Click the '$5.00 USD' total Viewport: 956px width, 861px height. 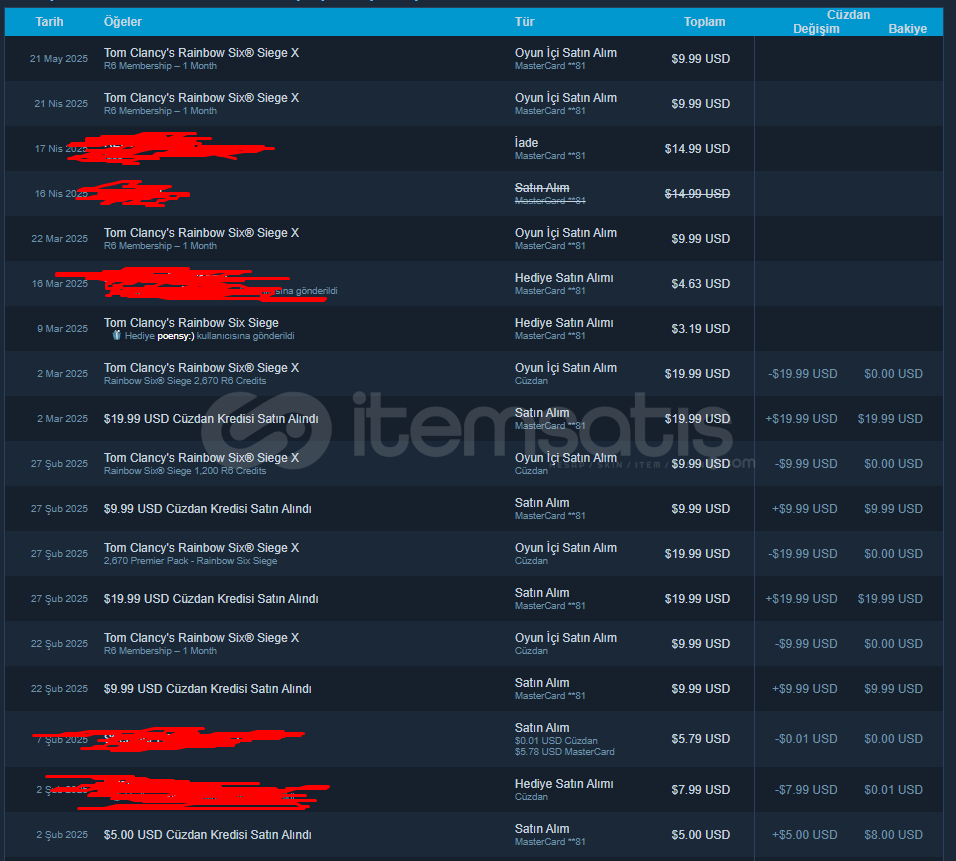click(701, 835)
